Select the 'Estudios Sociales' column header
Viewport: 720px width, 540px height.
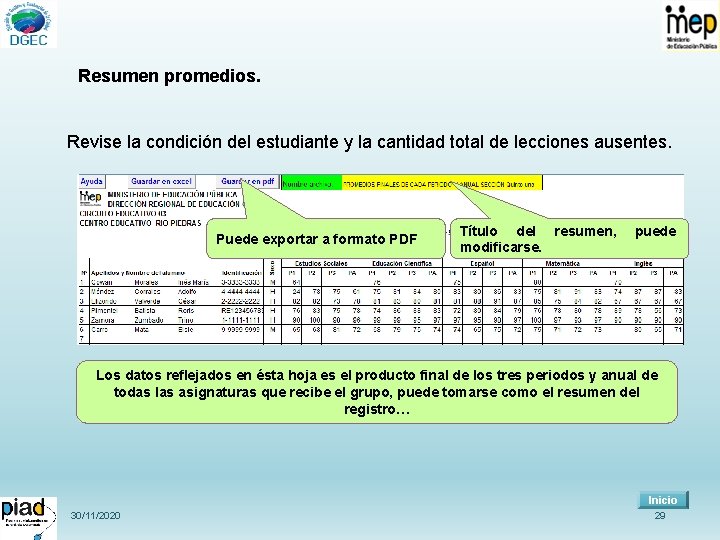coord(321,264)
